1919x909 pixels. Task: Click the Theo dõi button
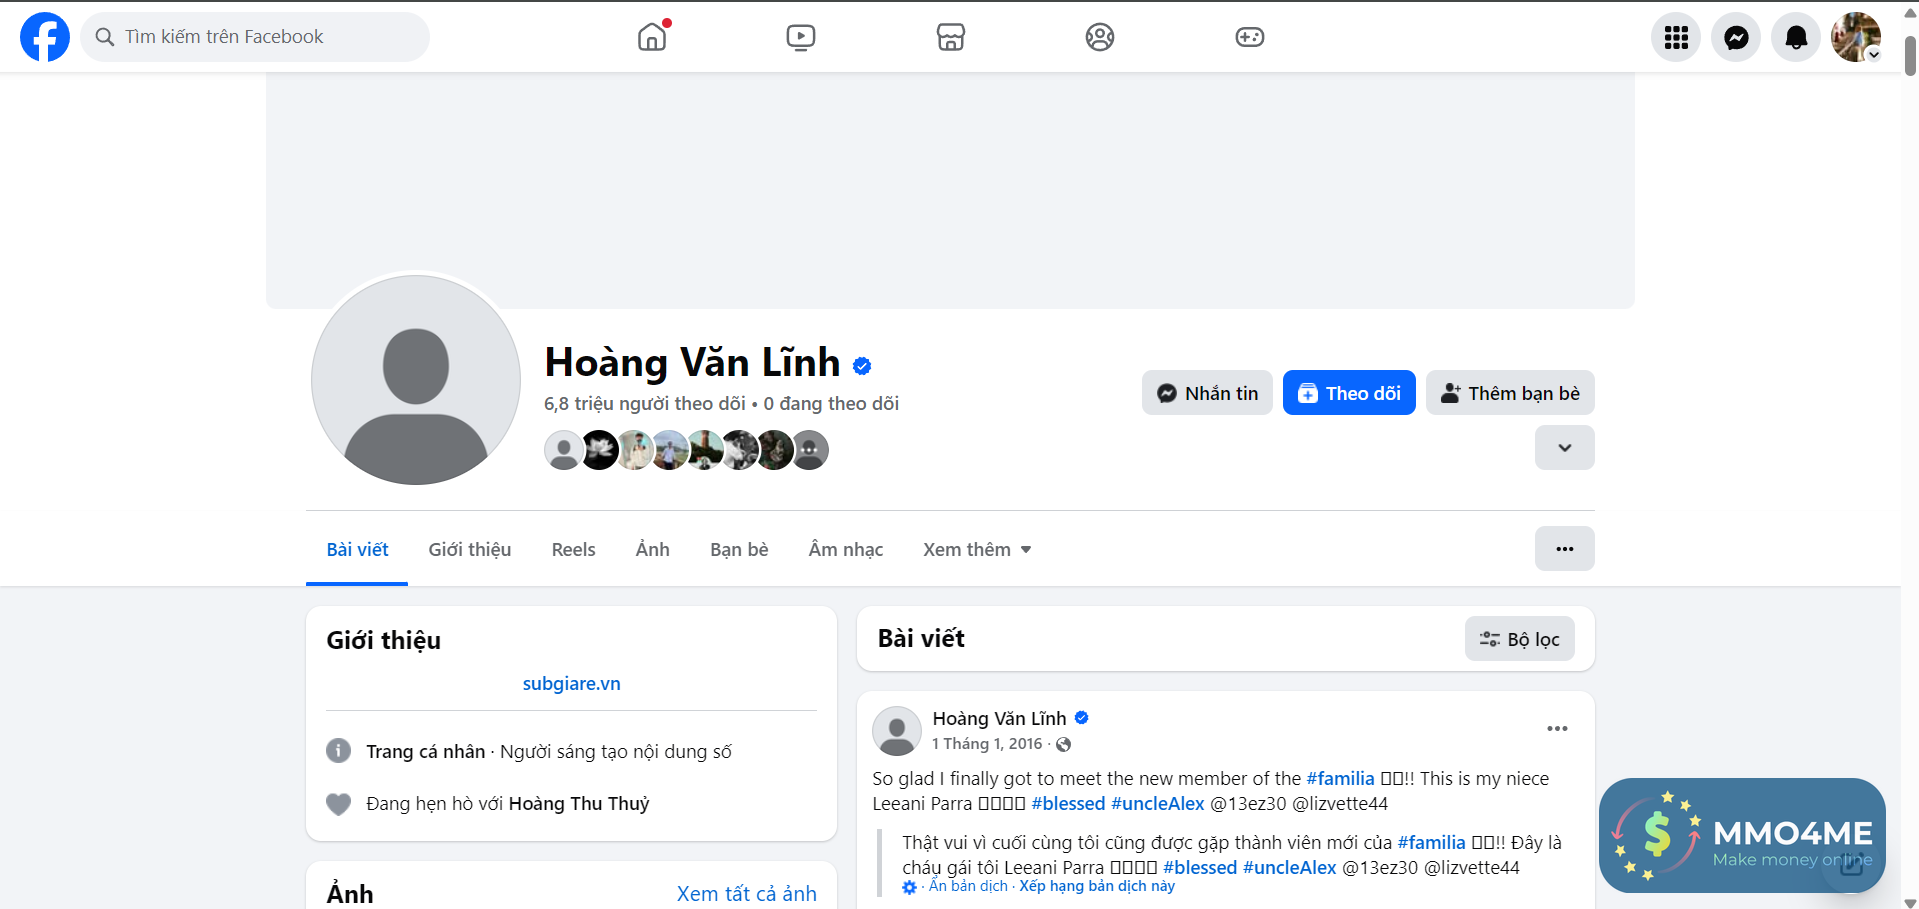[1349, 393]
